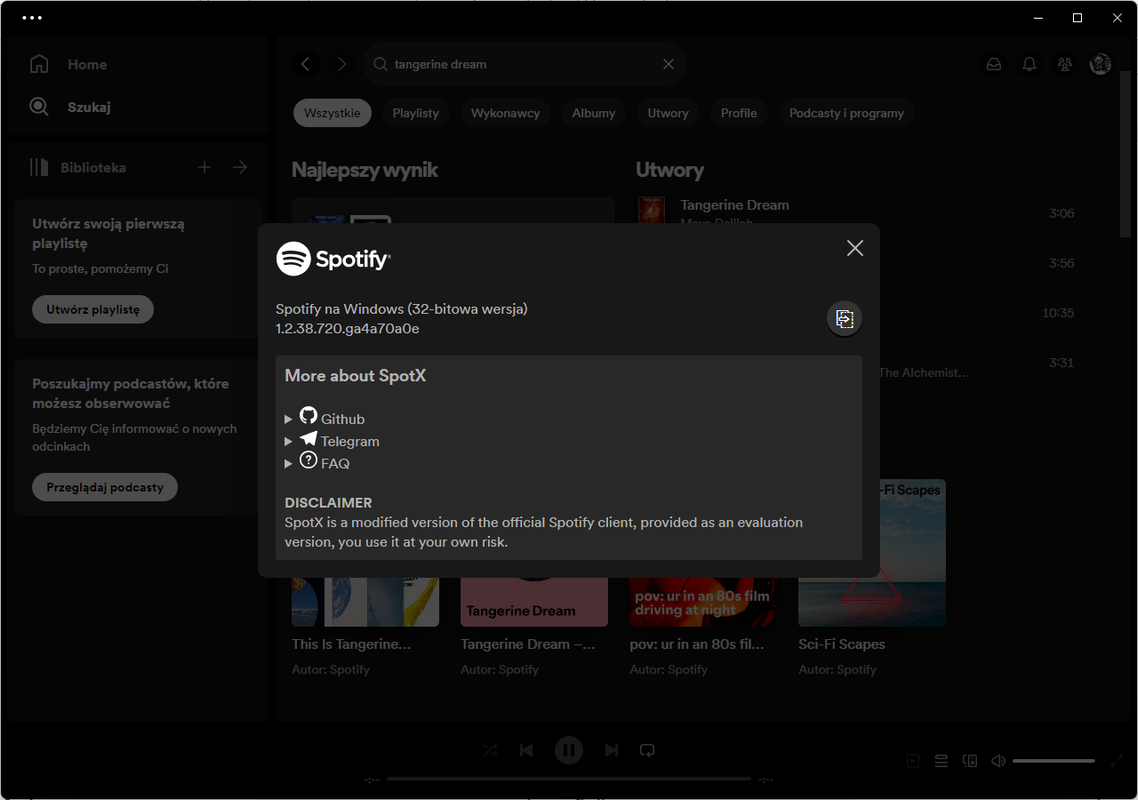Select the Albumy filter tab
Screen dimensions: 1138x800
point(594,113)
